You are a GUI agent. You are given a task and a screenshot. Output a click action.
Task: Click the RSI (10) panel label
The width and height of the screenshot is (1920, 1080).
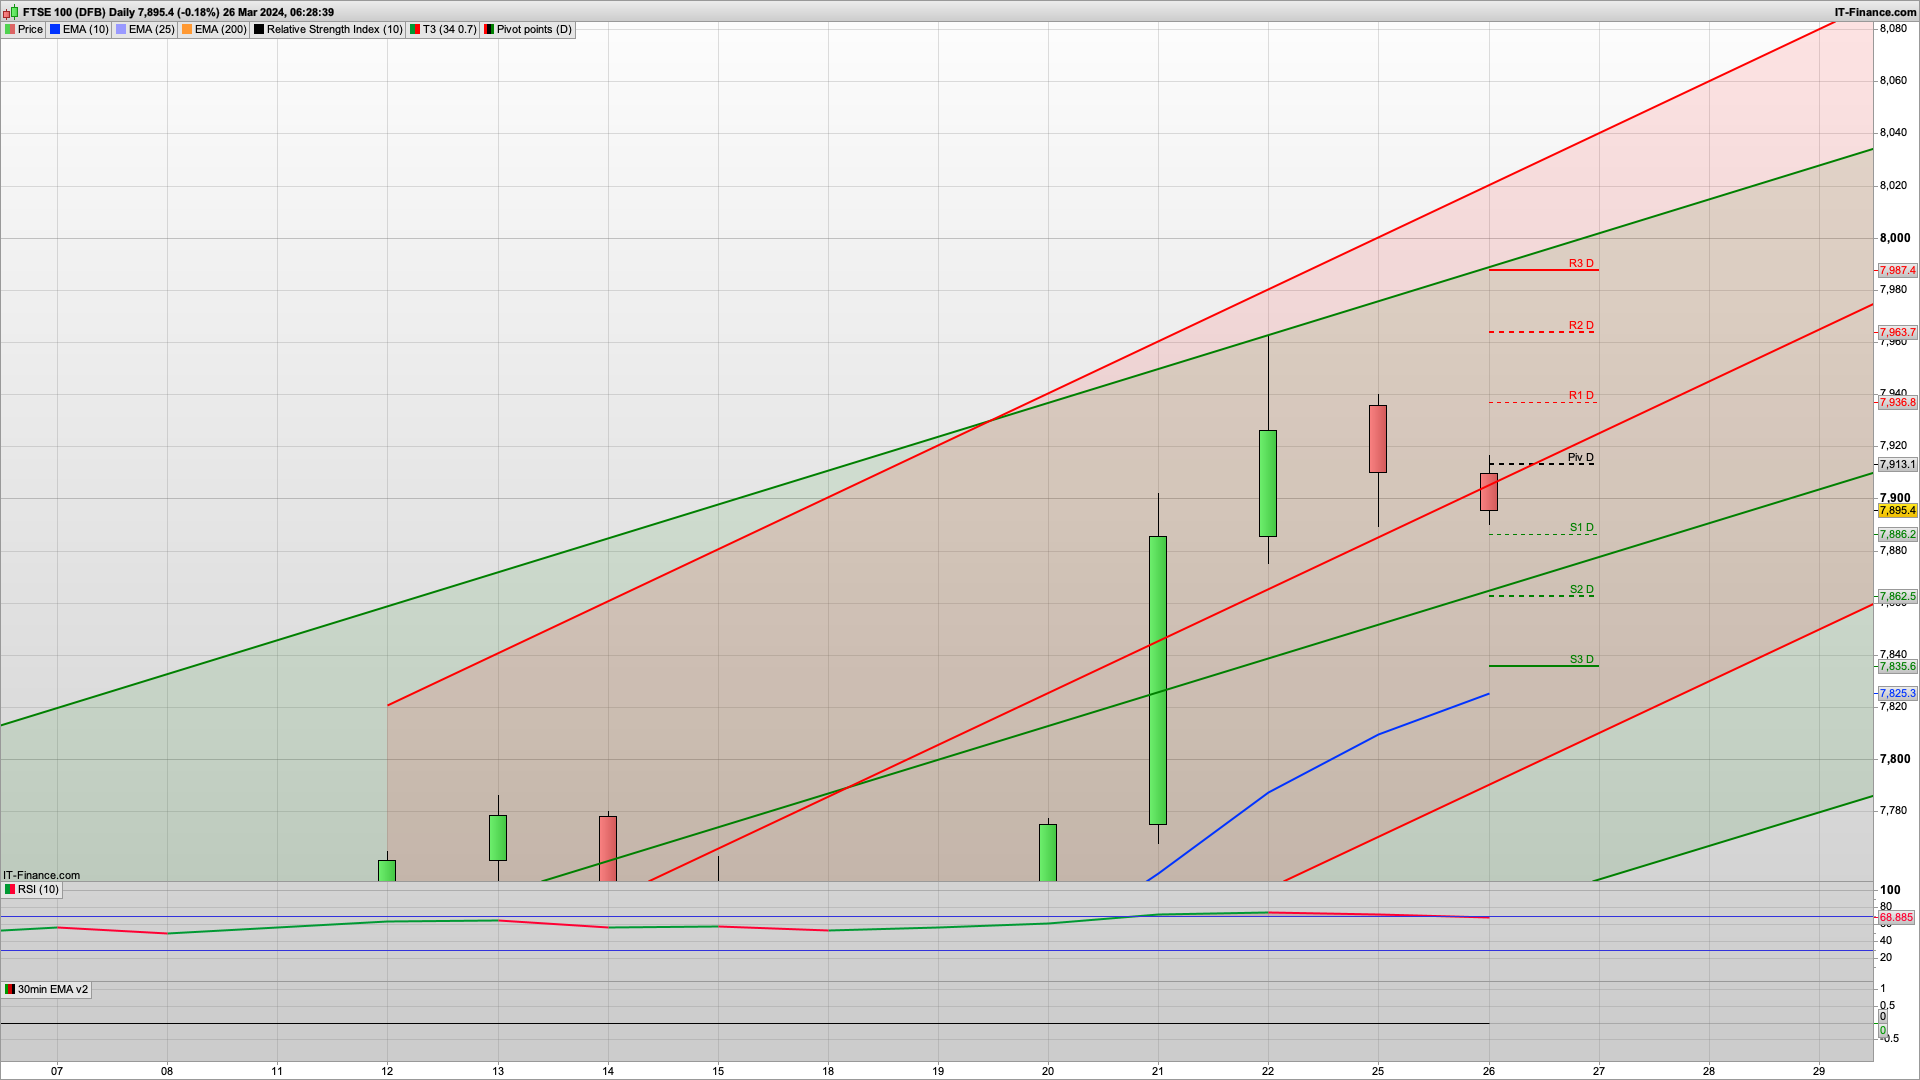pyautogui.click(x=32, y=889)
